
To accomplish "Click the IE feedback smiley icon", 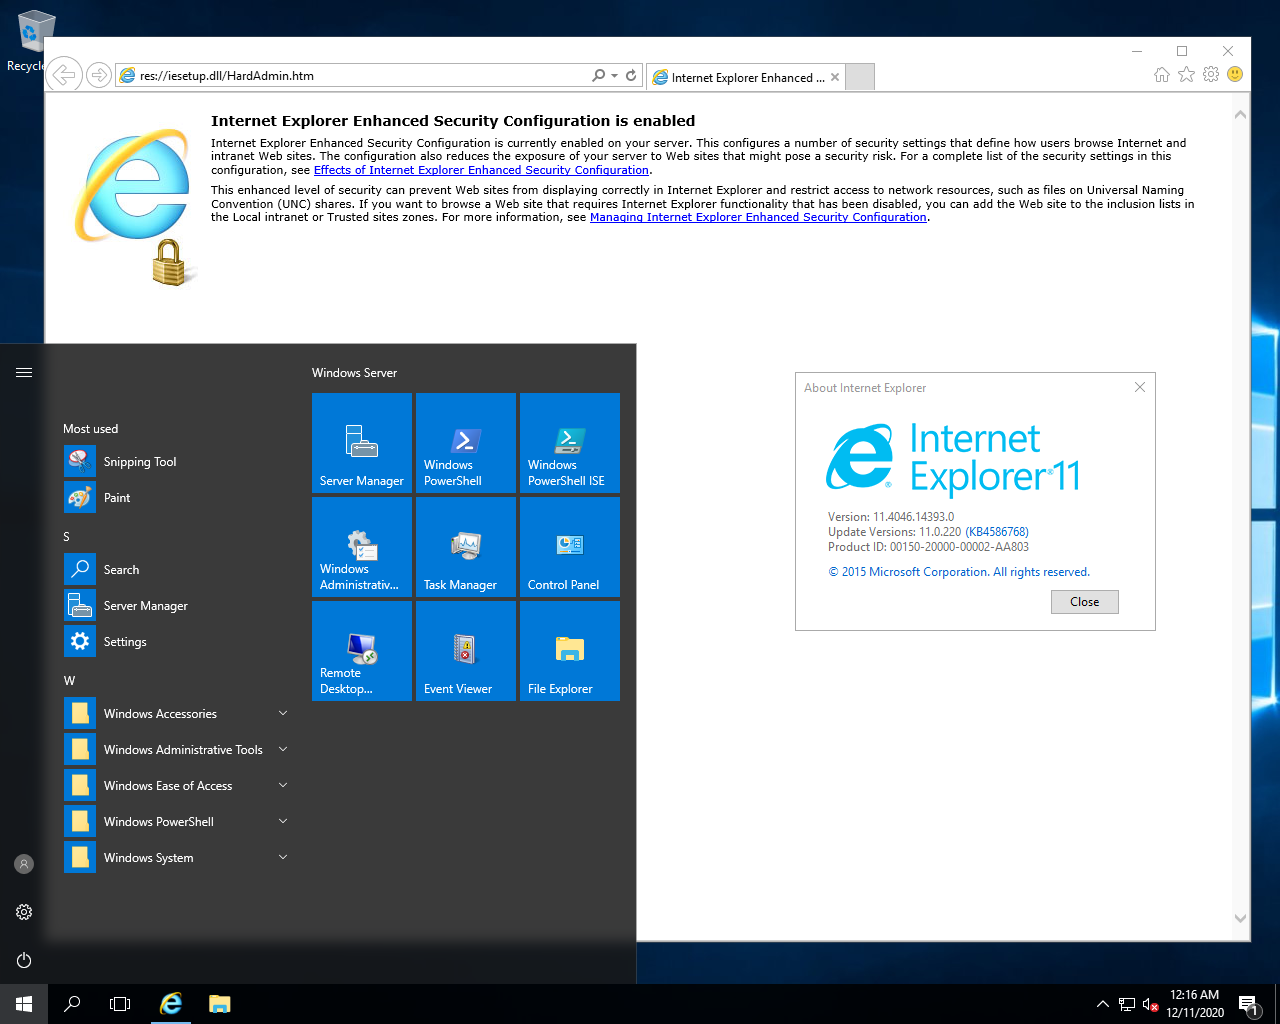I will pos(1235,74).
